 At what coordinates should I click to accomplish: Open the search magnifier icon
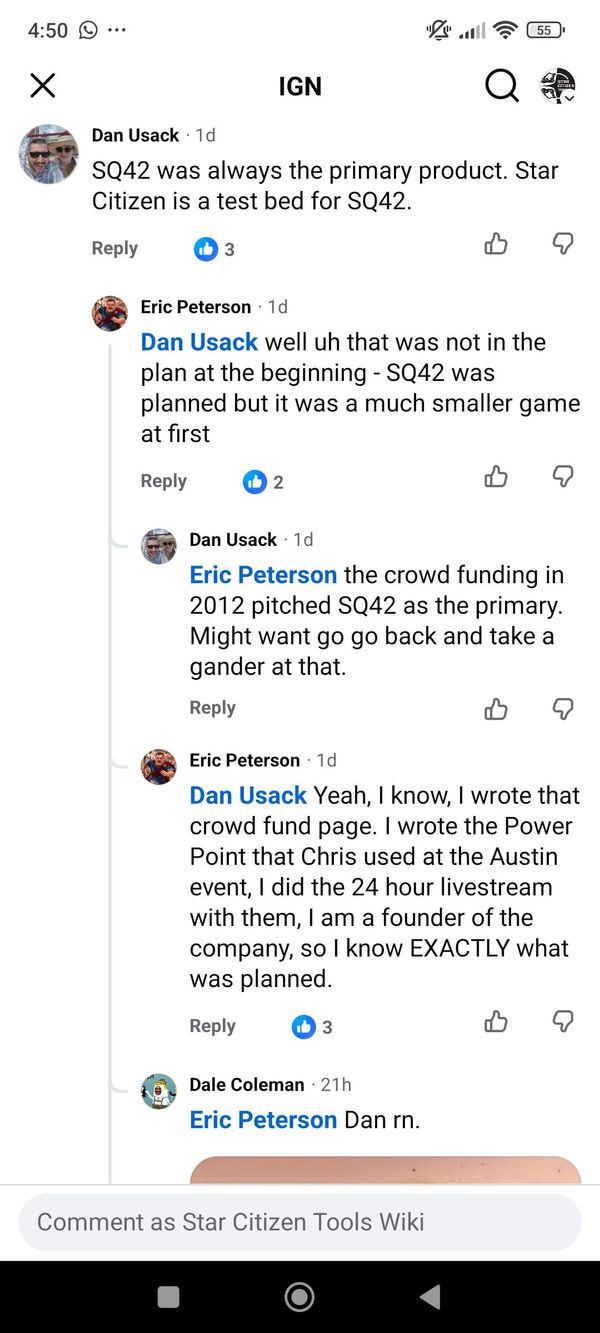tap(502, 86)
